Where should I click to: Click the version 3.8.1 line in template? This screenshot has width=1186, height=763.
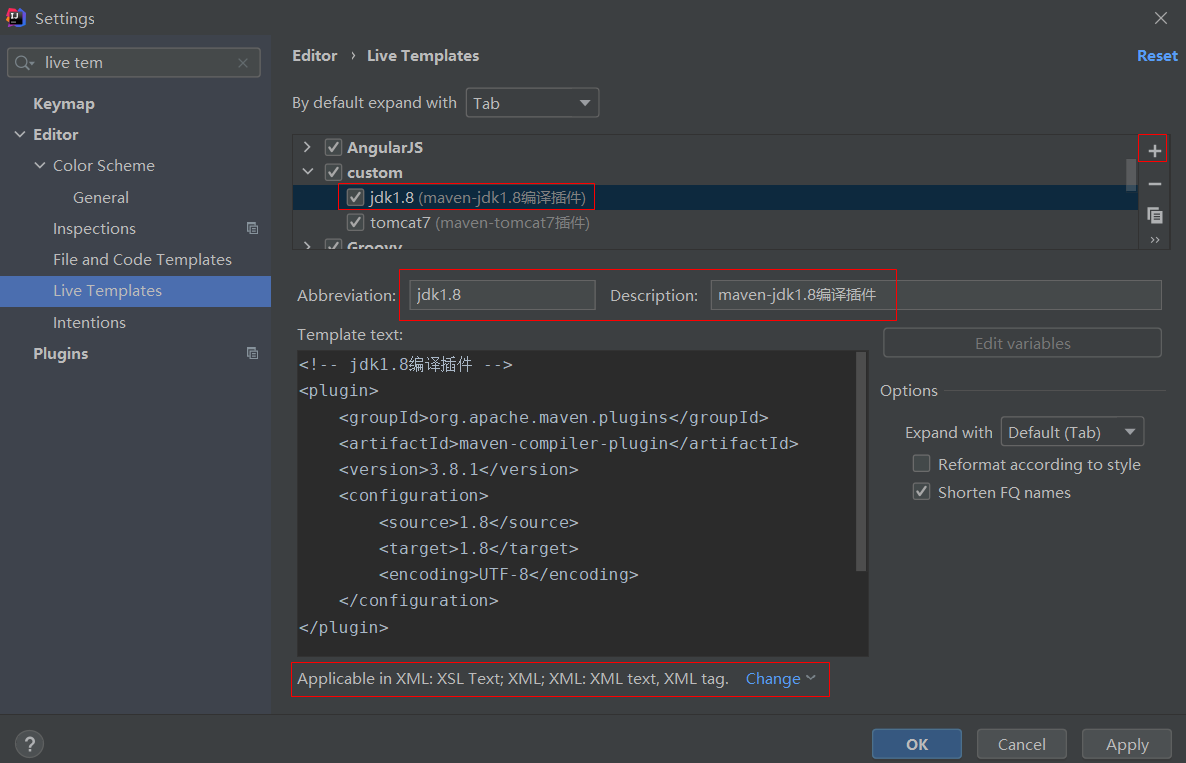click(458, 470)
